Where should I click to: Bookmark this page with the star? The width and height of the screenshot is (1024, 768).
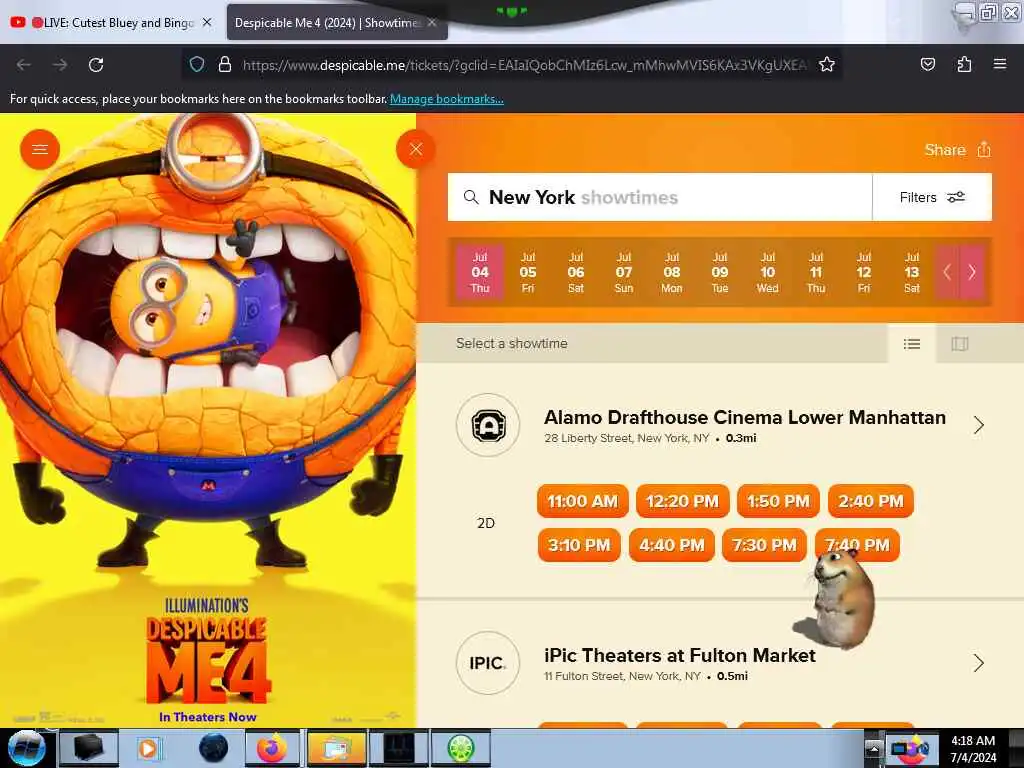pos(827,64)
